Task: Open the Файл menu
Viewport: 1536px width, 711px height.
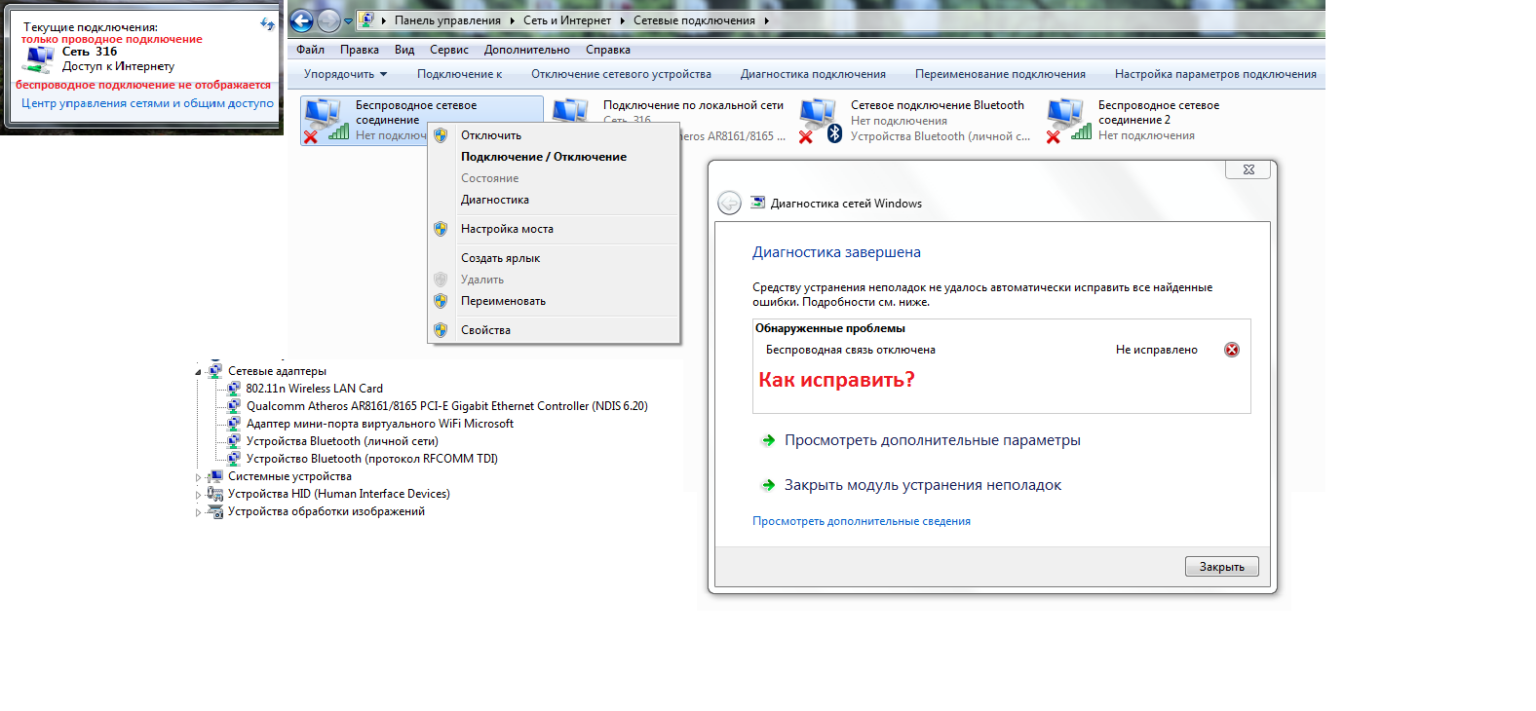Action: (310, 50)
